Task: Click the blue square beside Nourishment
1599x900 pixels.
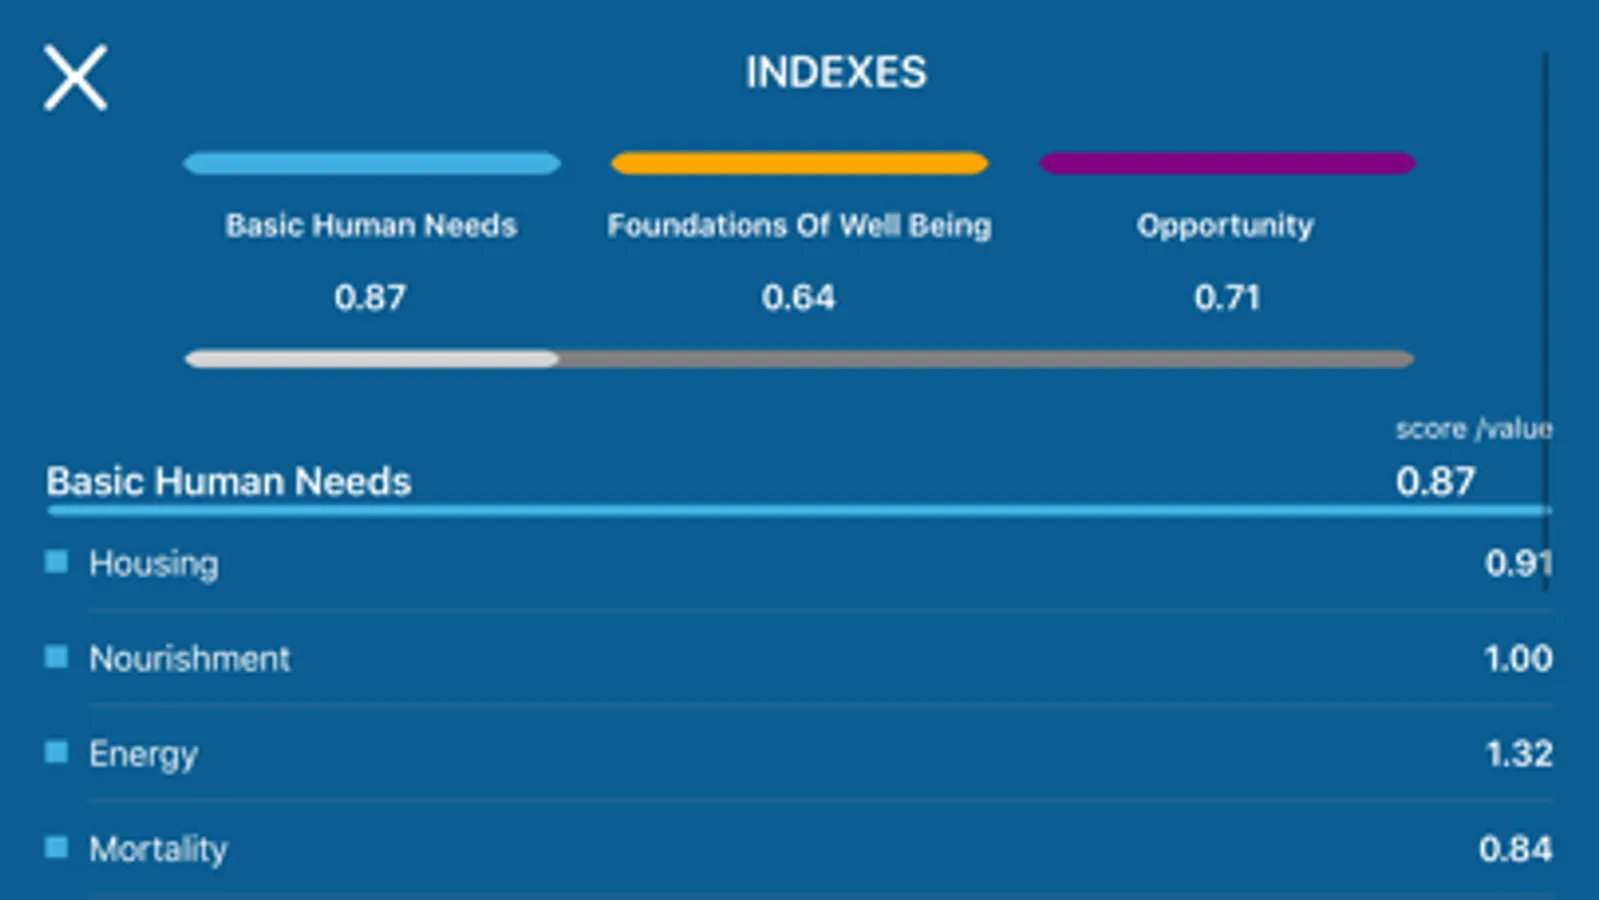Action: (x=56, y=657)
